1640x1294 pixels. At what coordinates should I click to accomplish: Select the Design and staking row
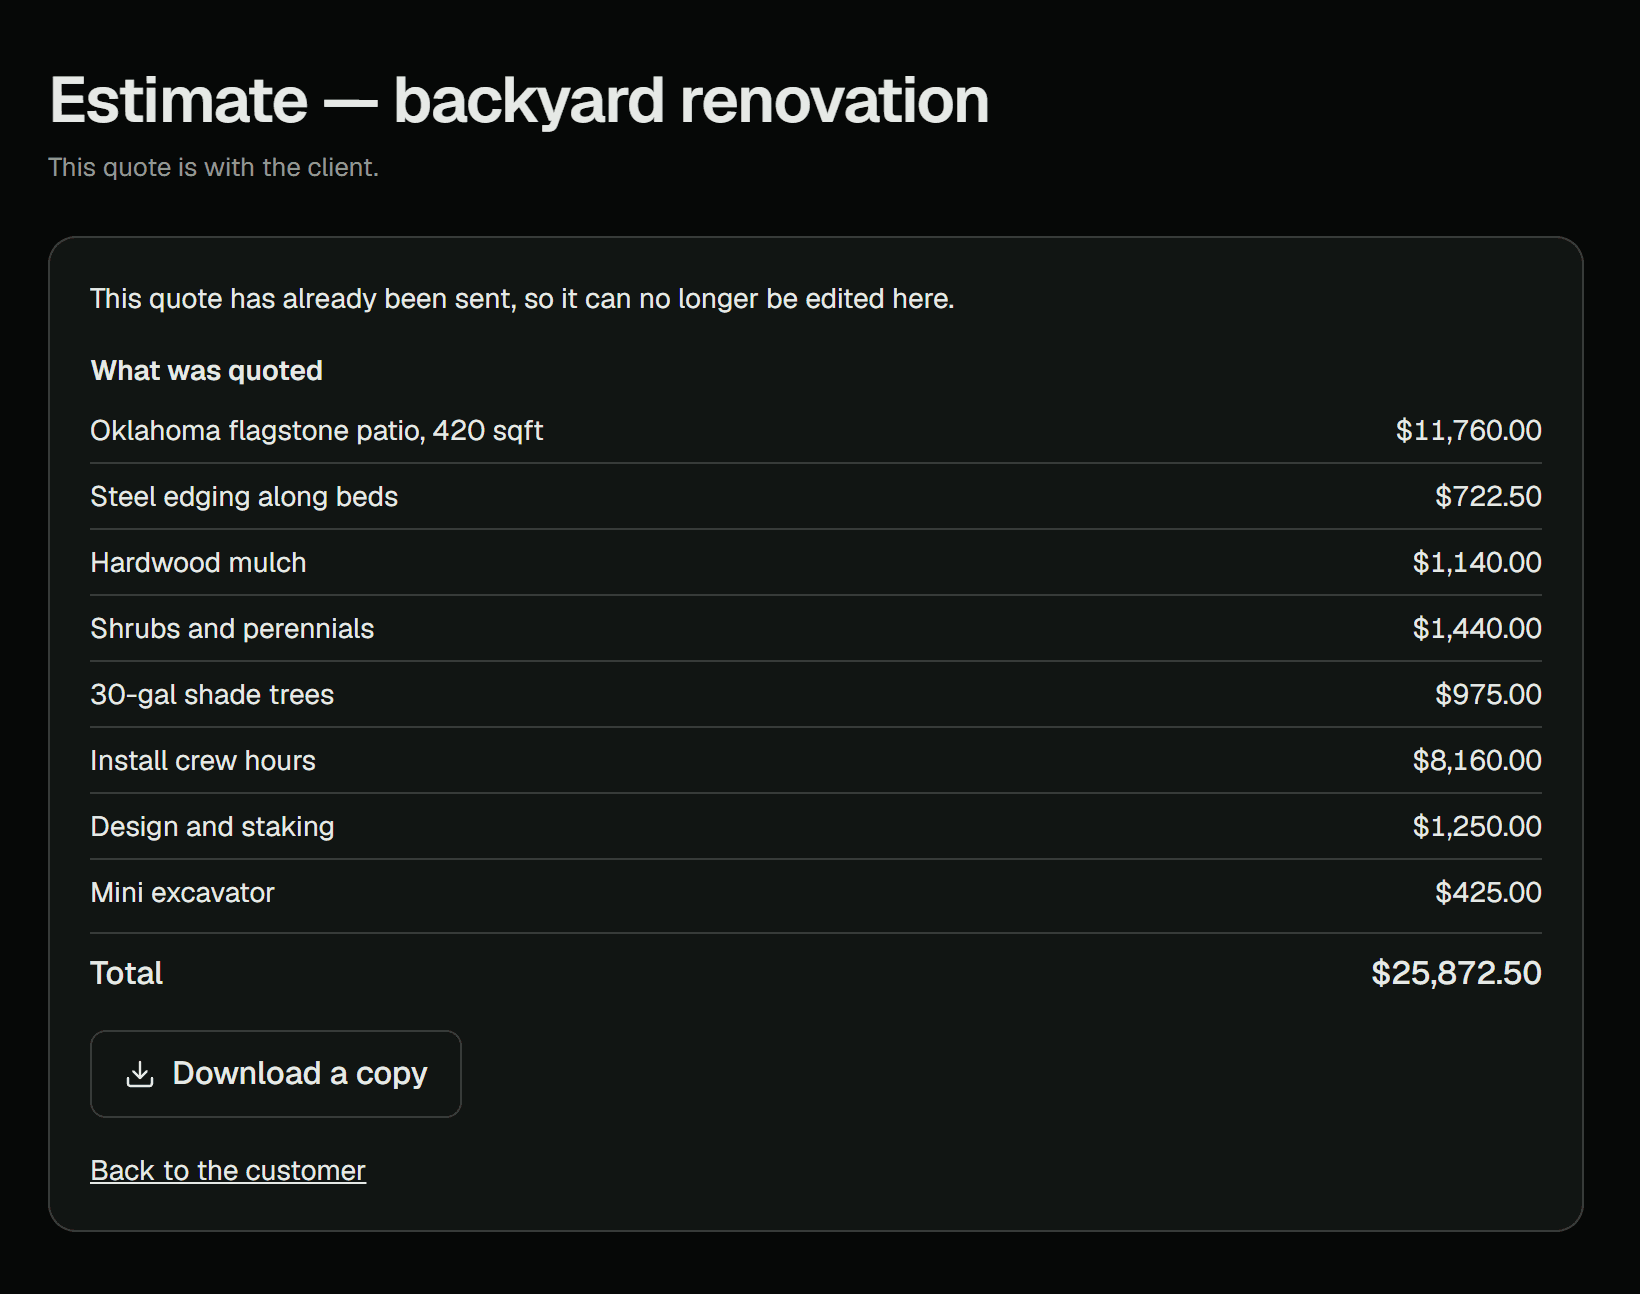pos(816,827)
